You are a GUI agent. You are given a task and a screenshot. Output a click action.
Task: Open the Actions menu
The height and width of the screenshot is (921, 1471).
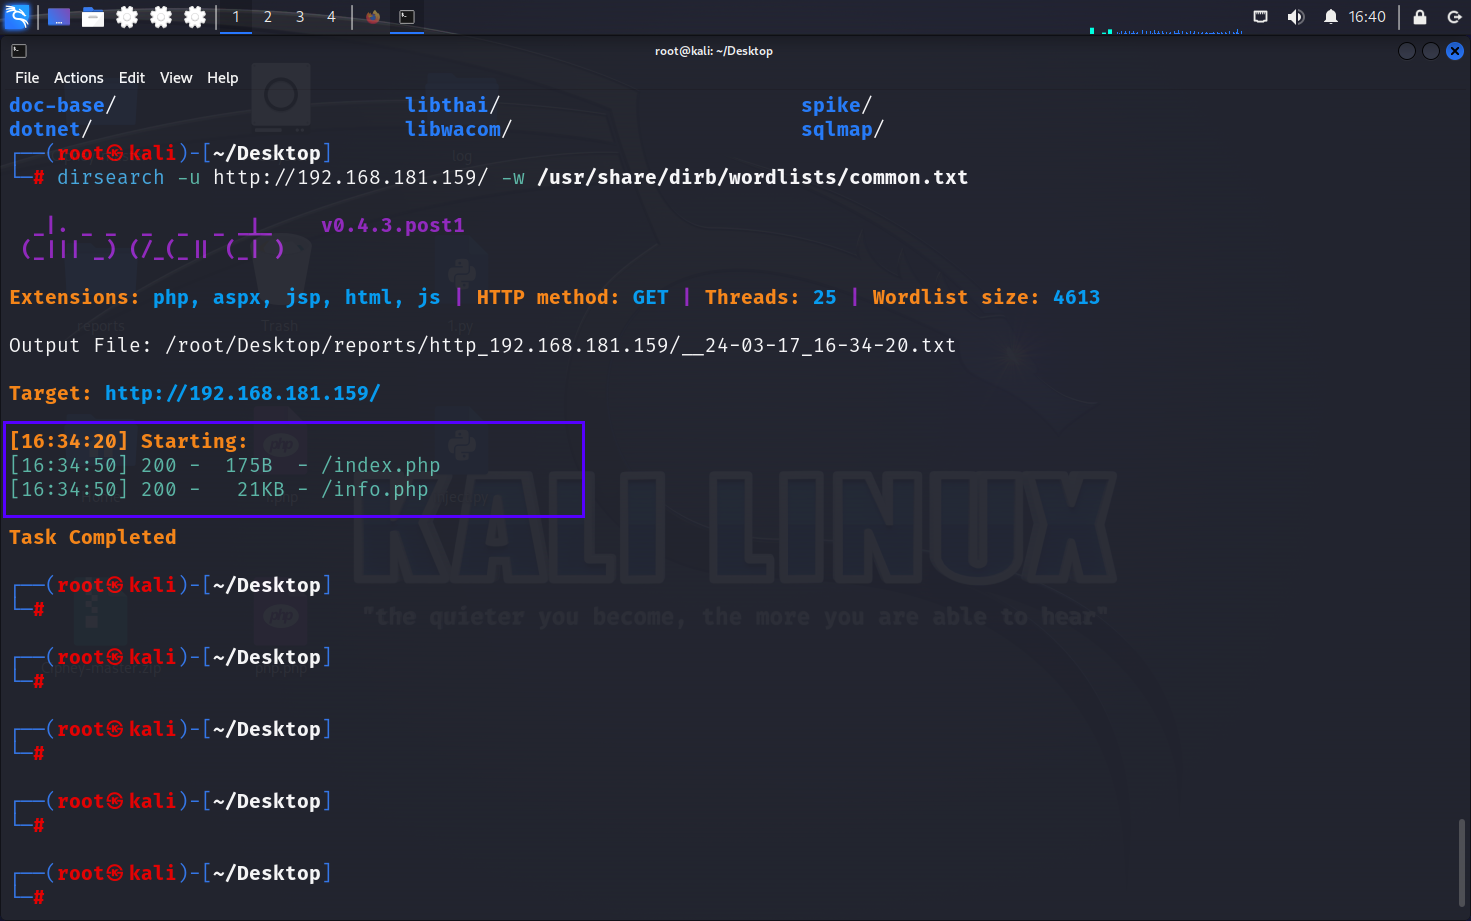click(79, 78)
